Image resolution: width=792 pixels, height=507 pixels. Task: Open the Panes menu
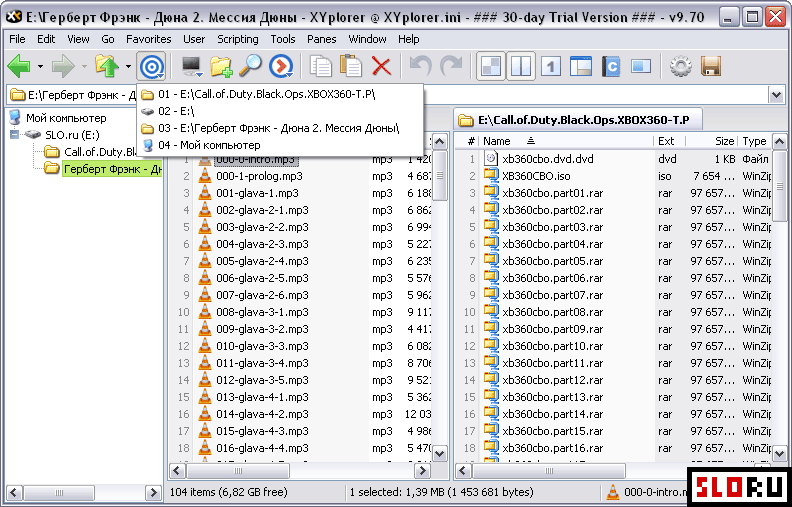pos(322,39)
